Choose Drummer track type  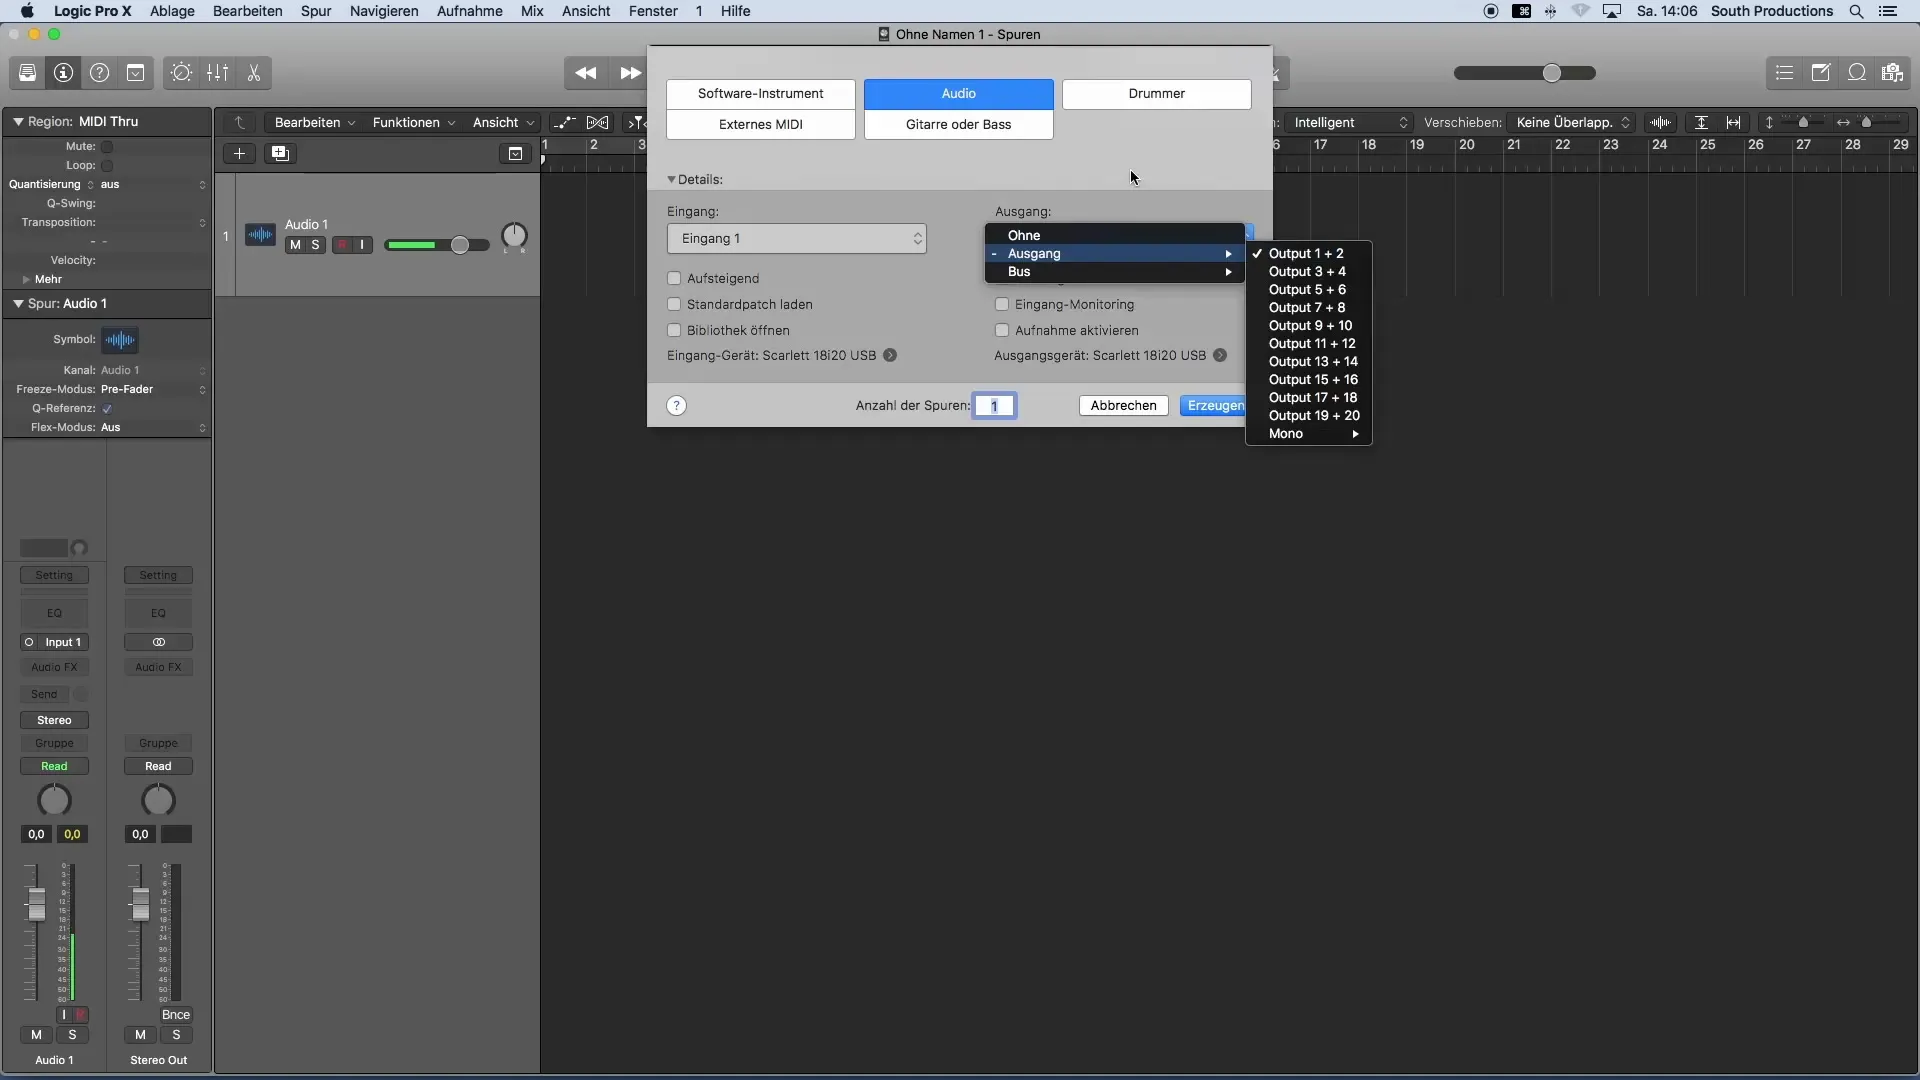[x=1157, y=93]
